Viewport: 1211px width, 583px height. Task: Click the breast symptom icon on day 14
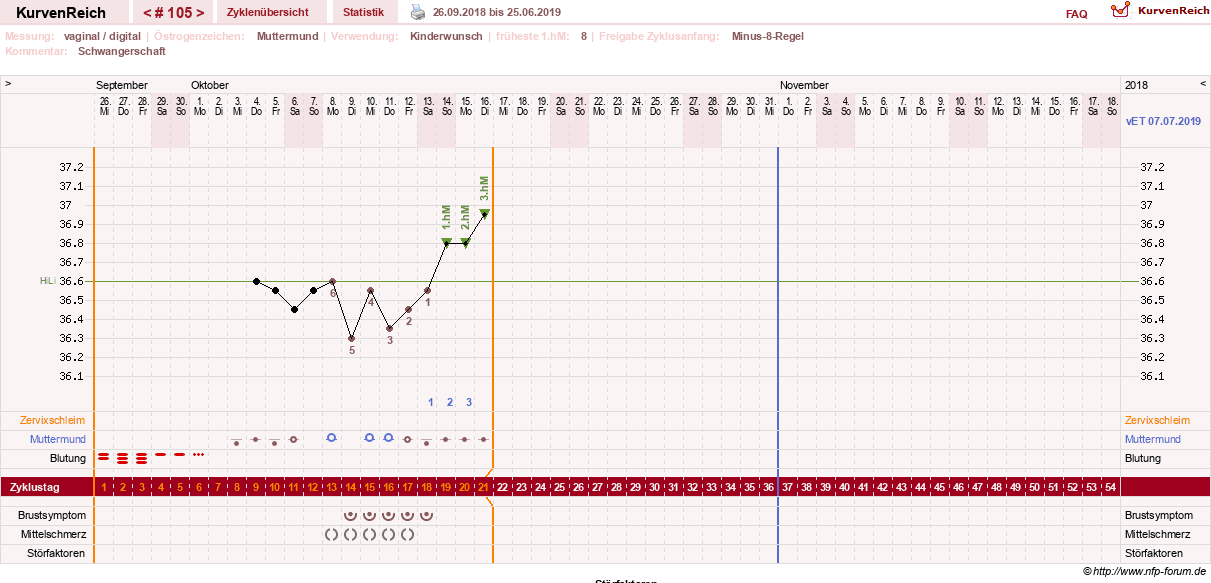coord(350,515)
